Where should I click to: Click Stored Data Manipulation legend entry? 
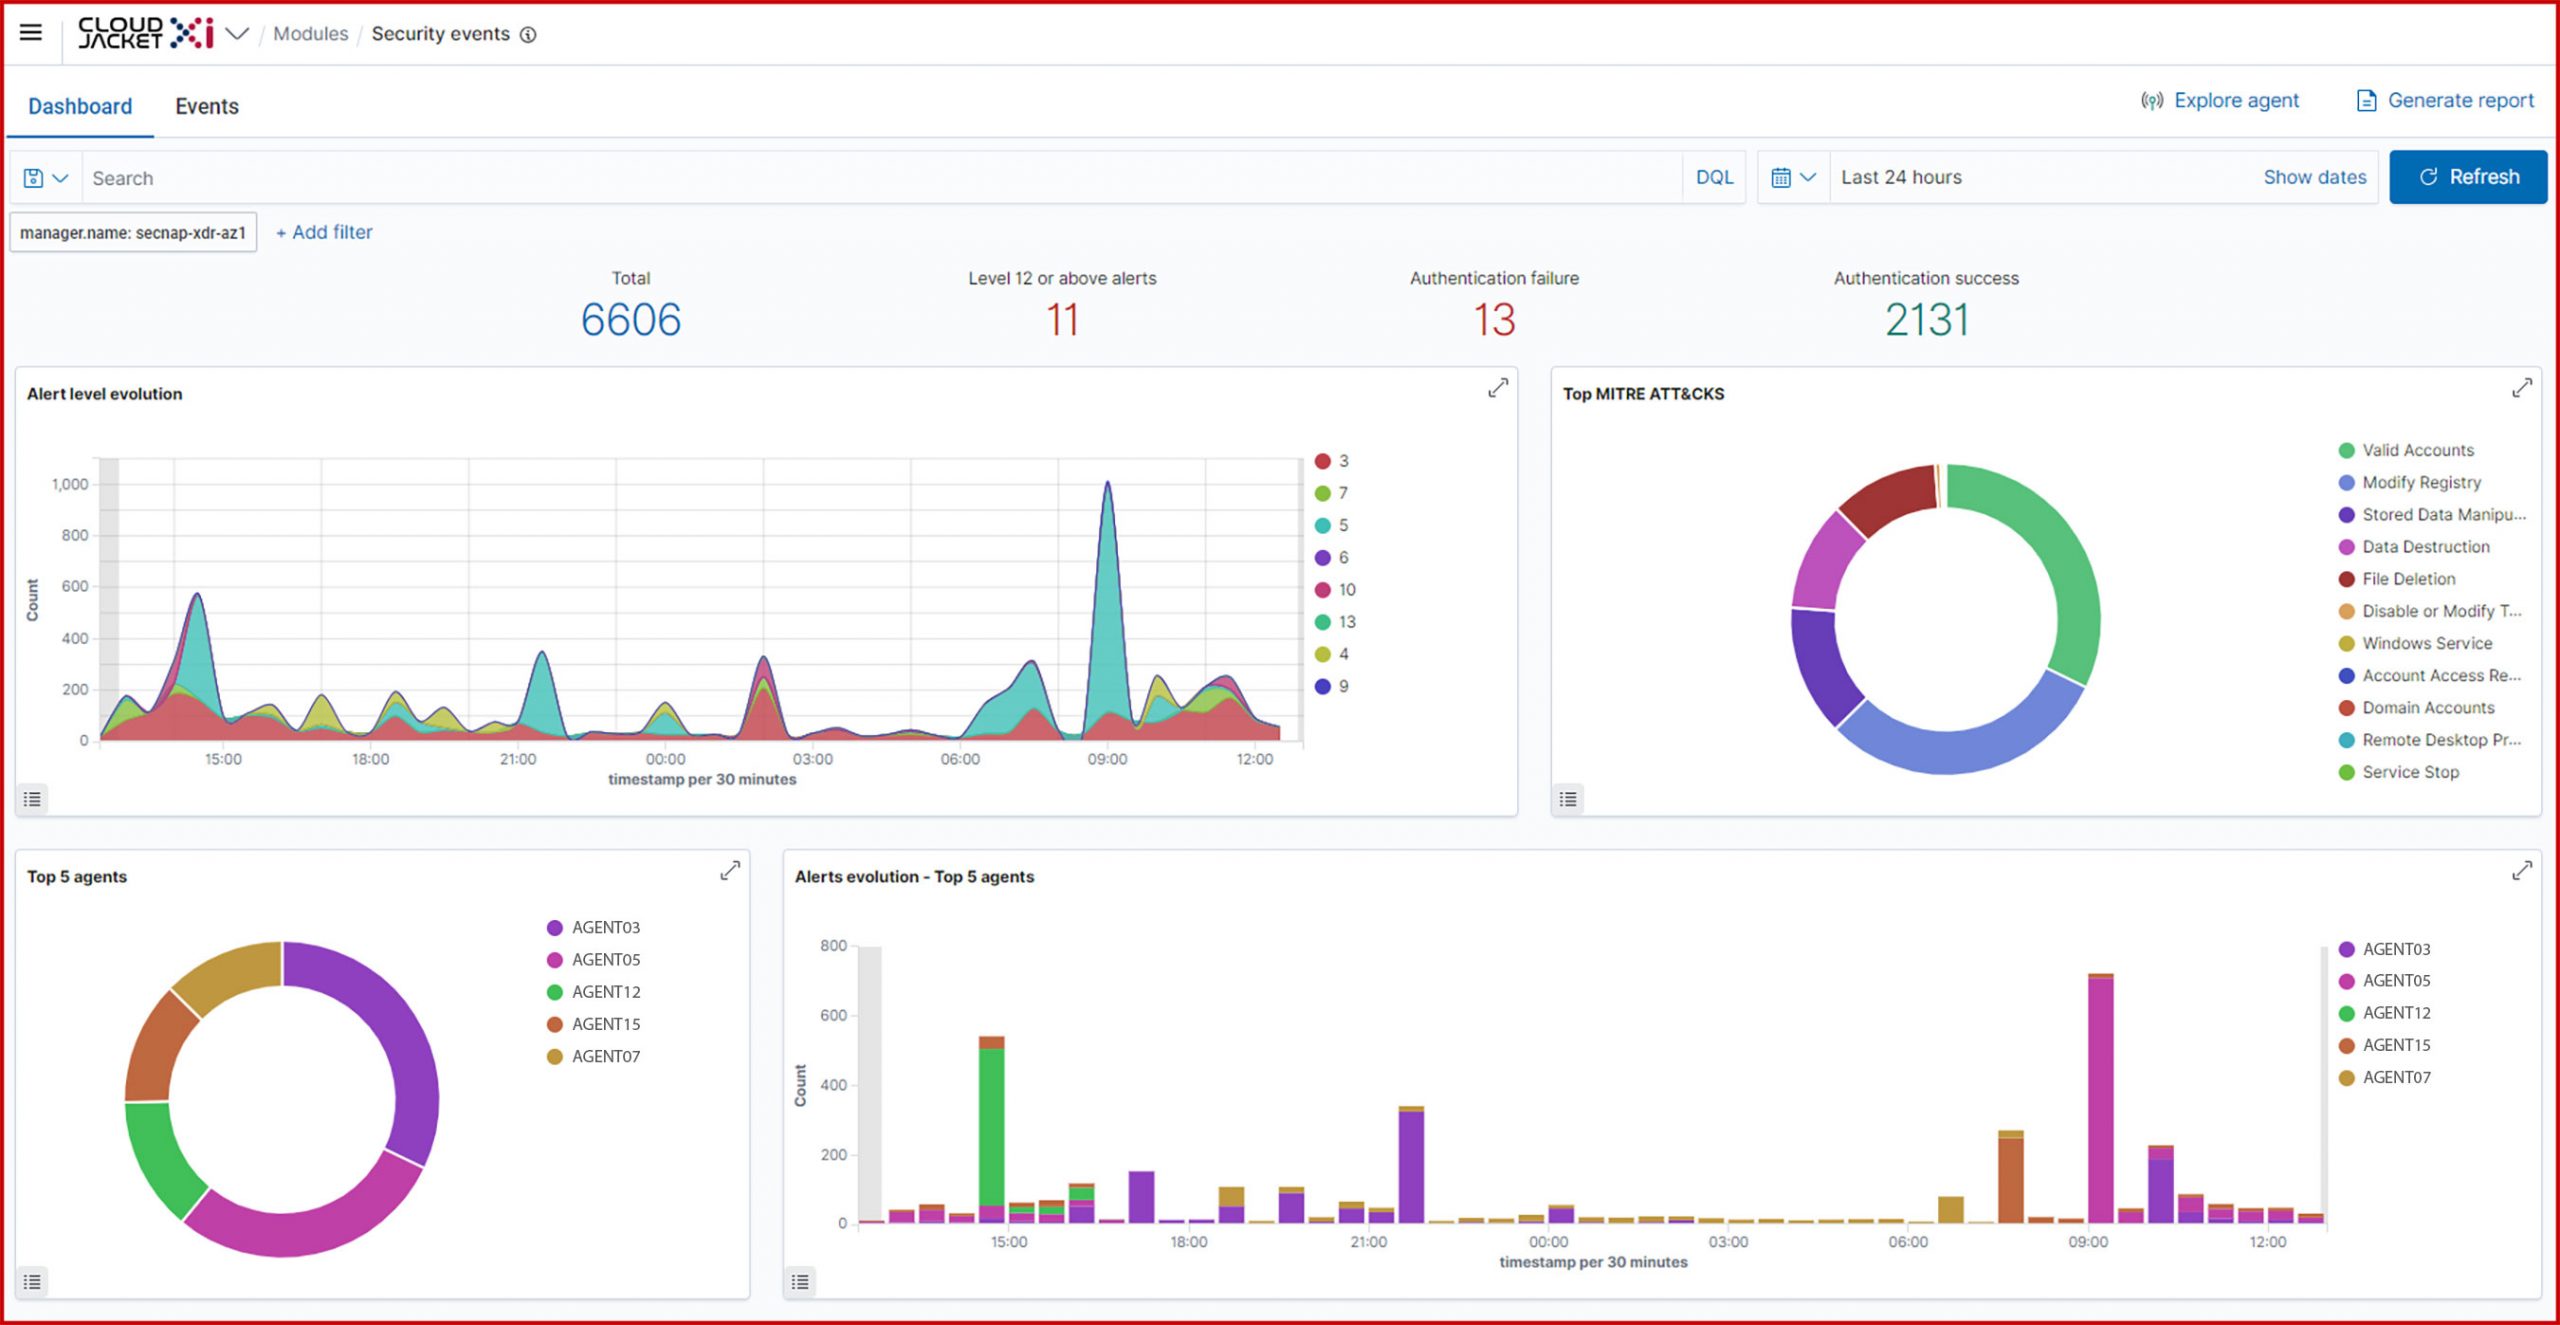2433,514
